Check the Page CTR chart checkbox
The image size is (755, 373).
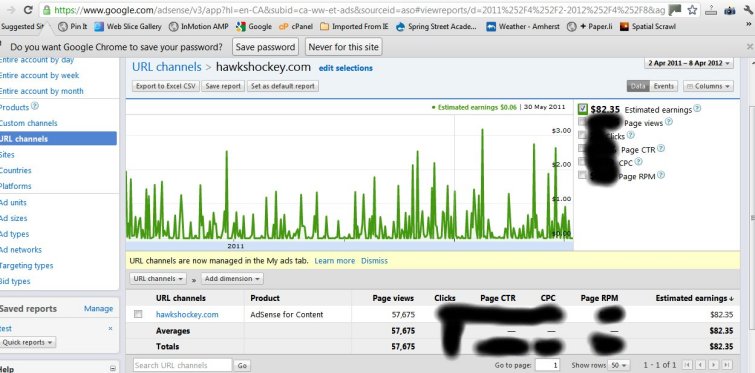click(x=583, y=149)
